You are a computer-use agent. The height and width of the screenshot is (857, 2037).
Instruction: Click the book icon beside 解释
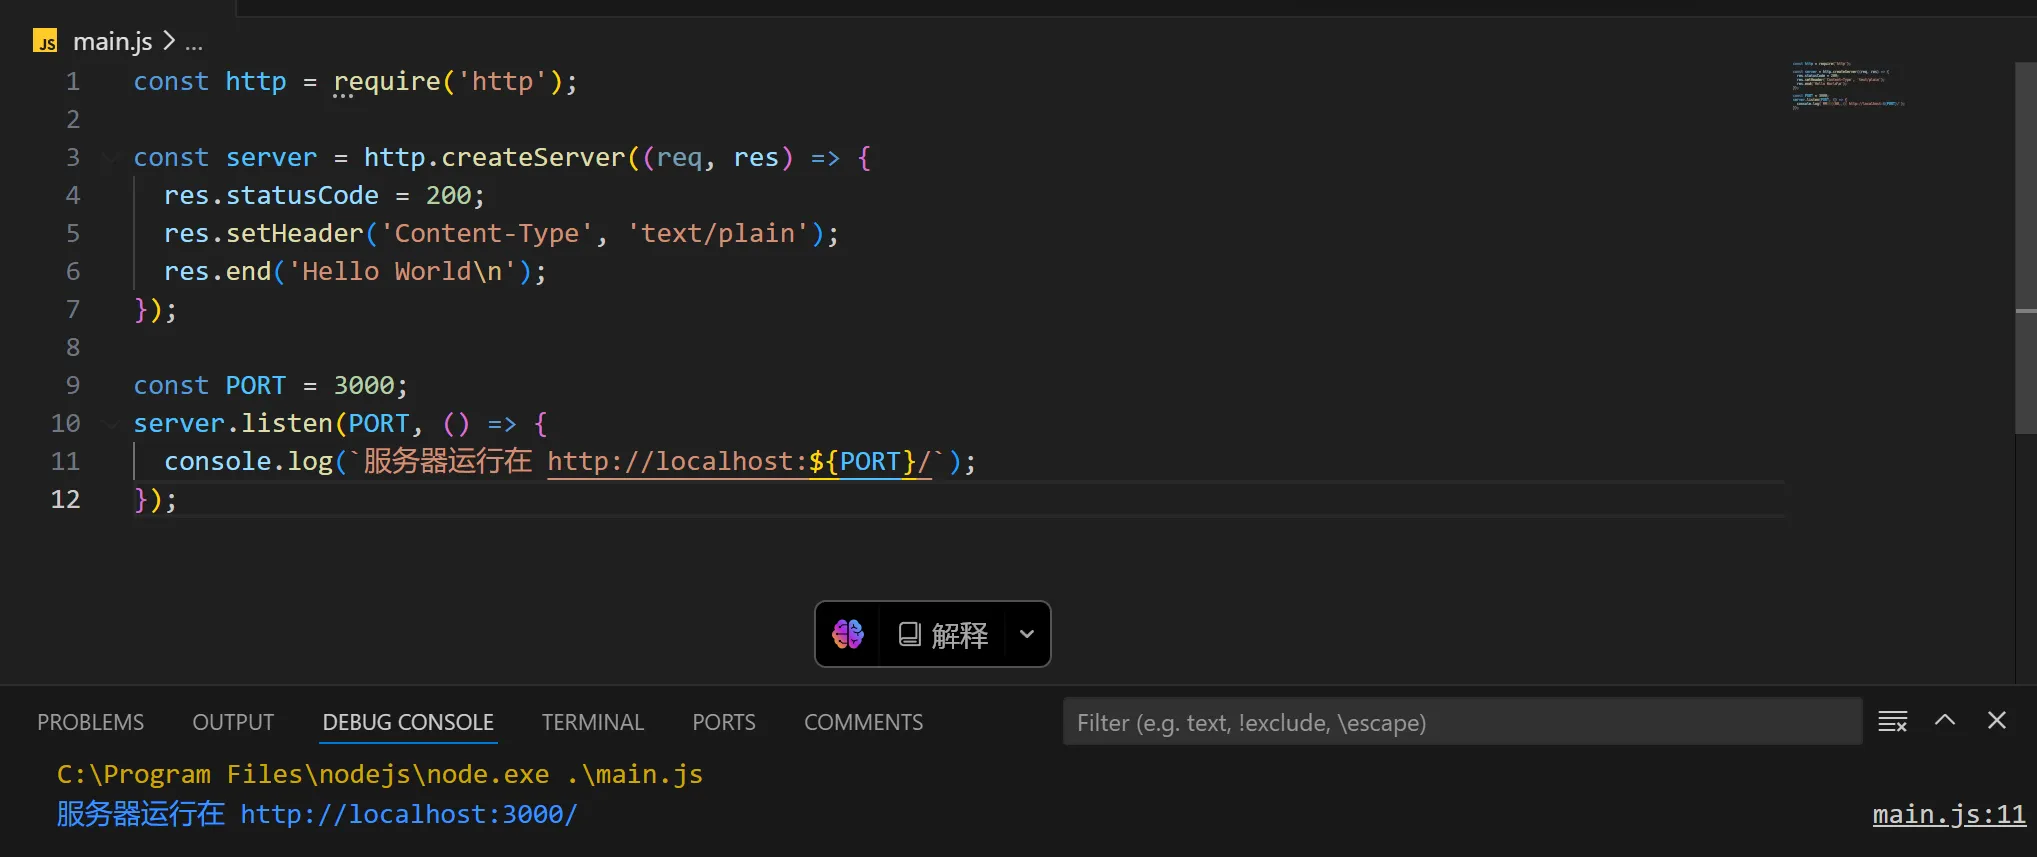pyautogui.click(x=909, y=634)
